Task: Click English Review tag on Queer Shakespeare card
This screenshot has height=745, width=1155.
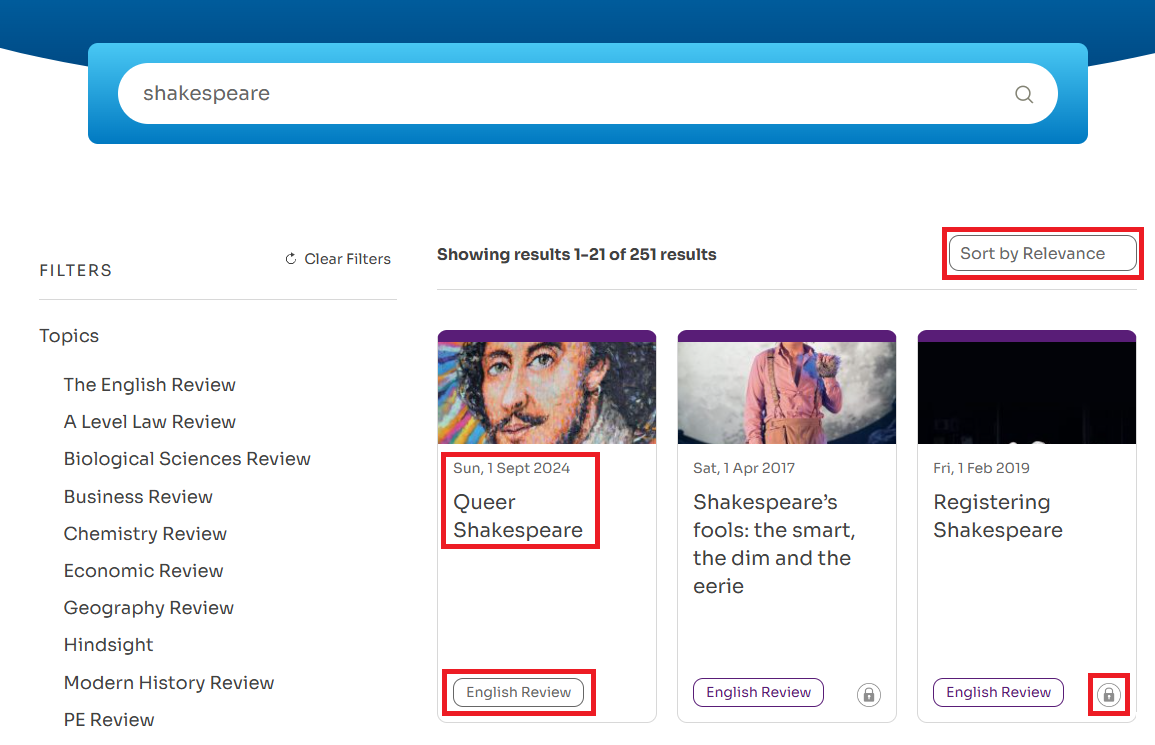Action: coord(518,692)
